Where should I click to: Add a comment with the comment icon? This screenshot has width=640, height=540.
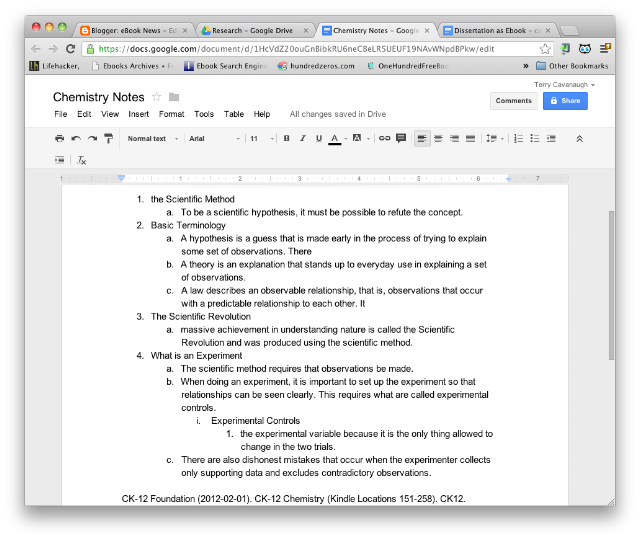pos(401,138)
